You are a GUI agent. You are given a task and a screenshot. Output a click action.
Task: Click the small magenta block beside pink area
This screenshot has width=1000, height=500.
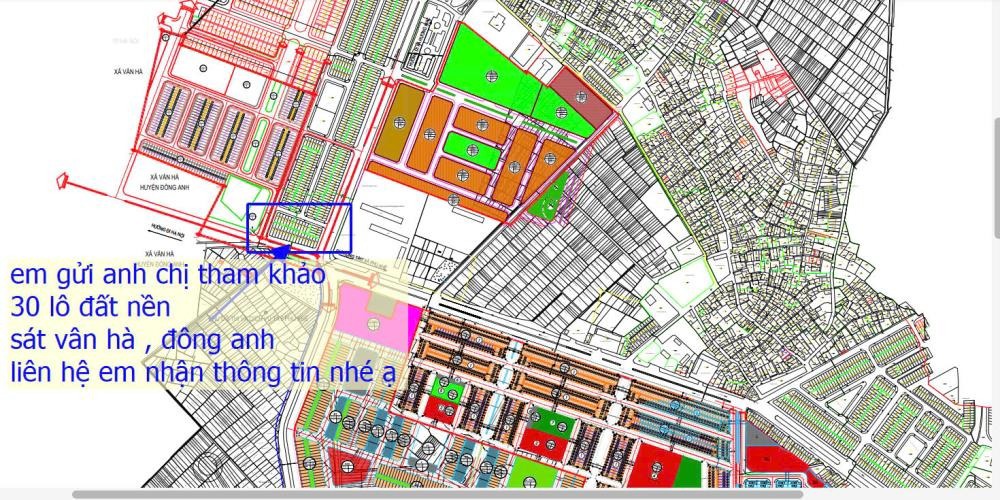tap(414, 322)
